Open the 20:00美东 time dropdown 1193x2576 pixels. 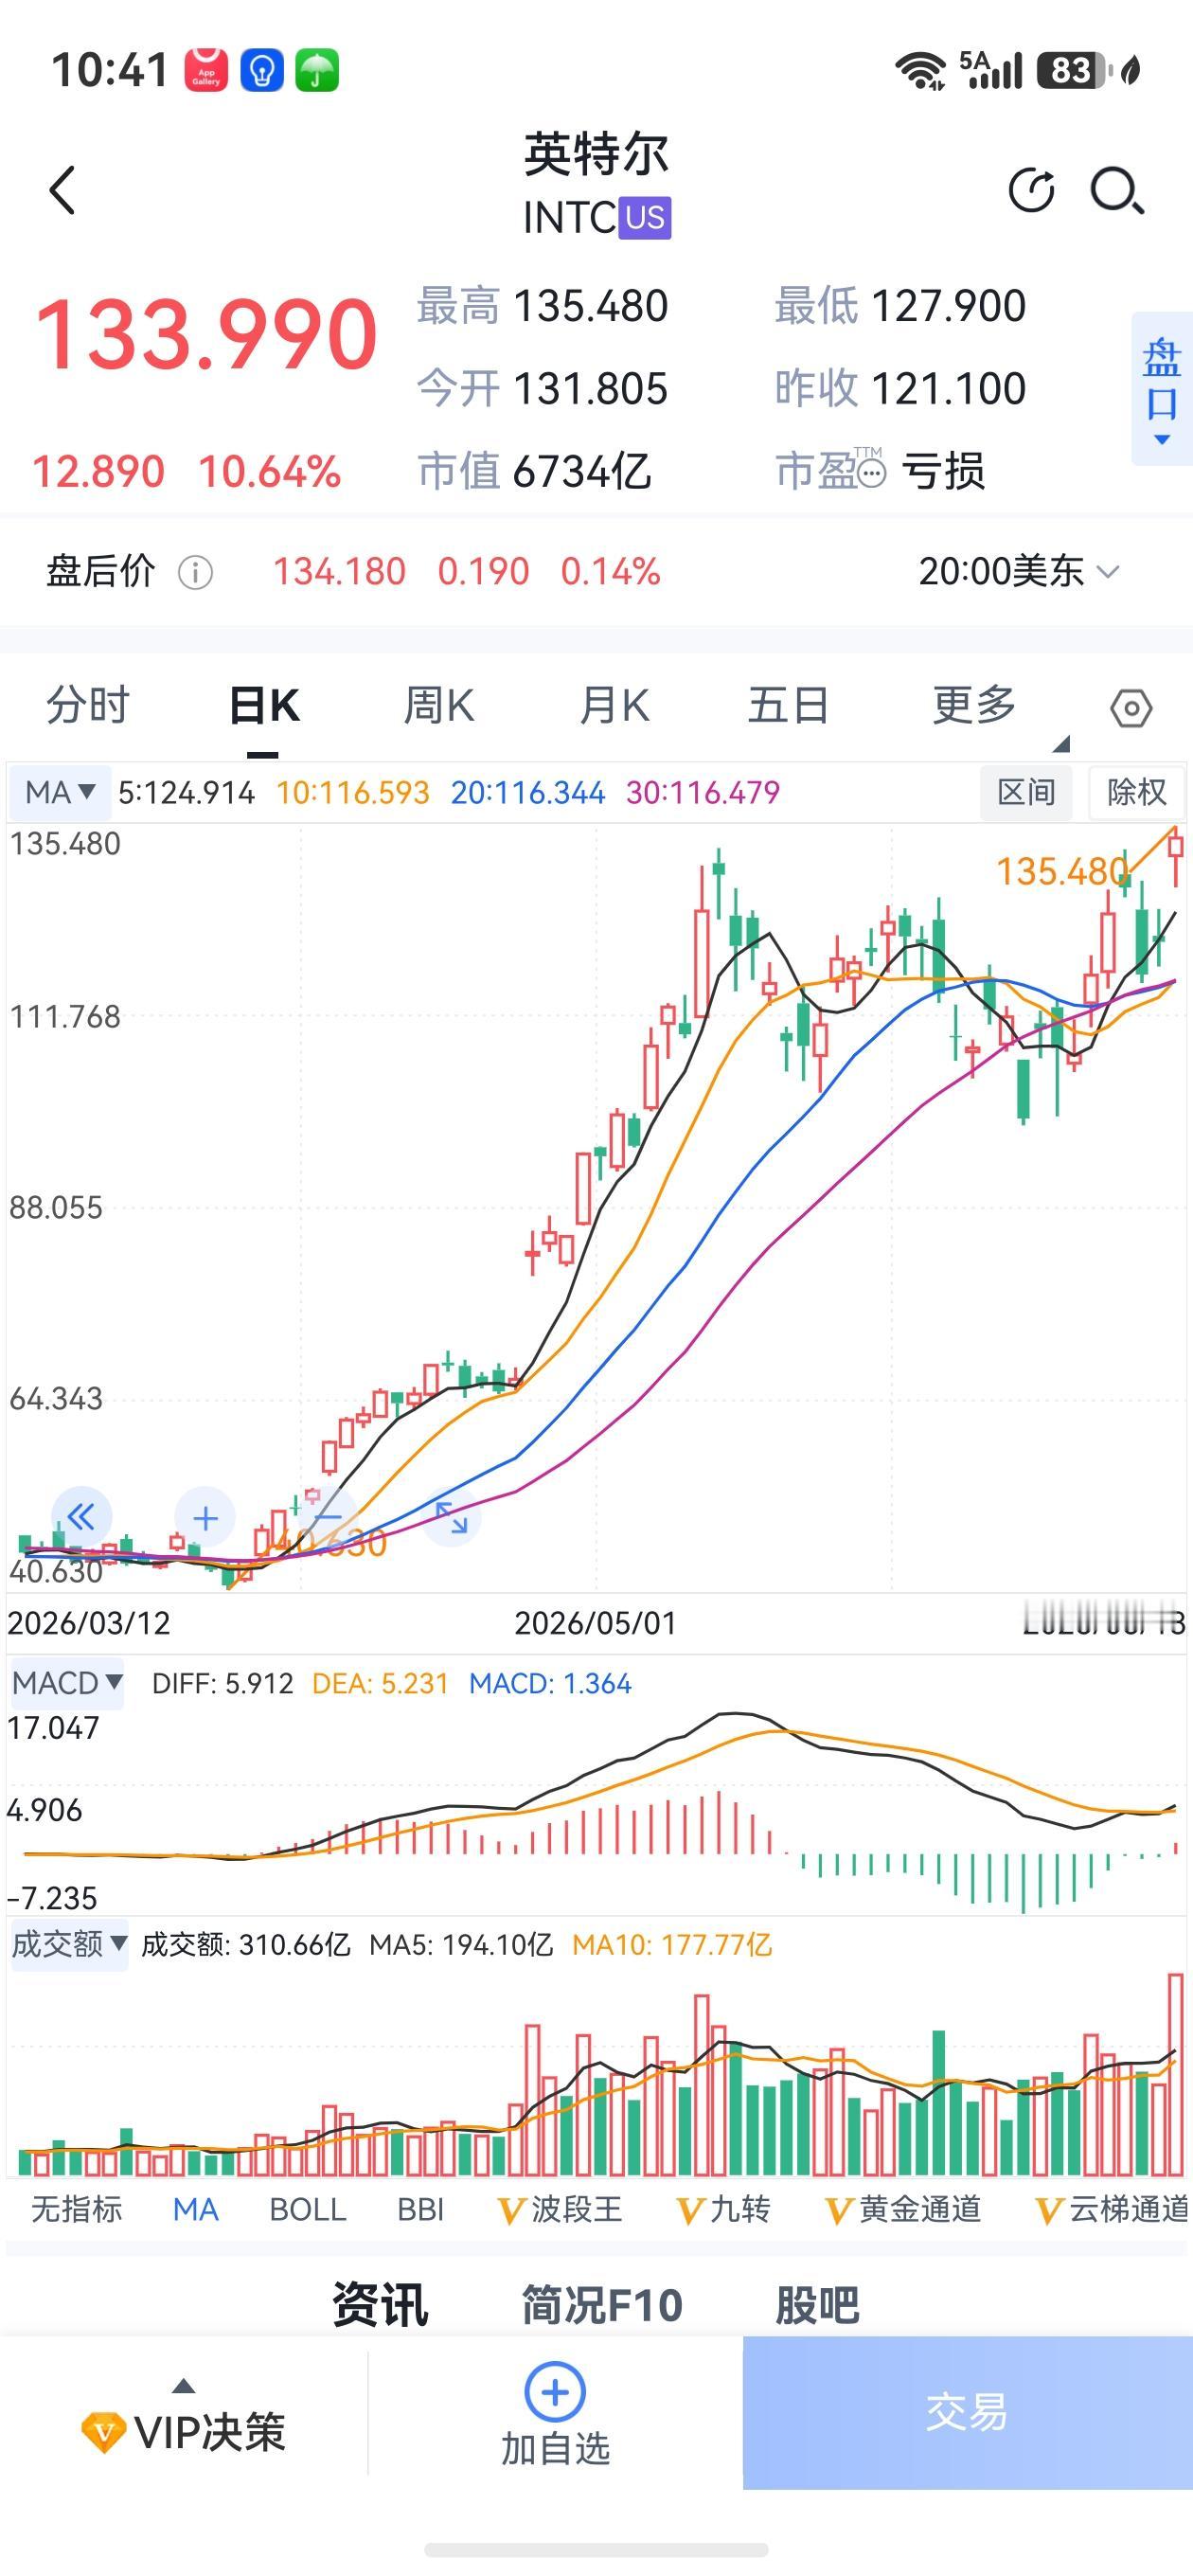[1018, 572]
